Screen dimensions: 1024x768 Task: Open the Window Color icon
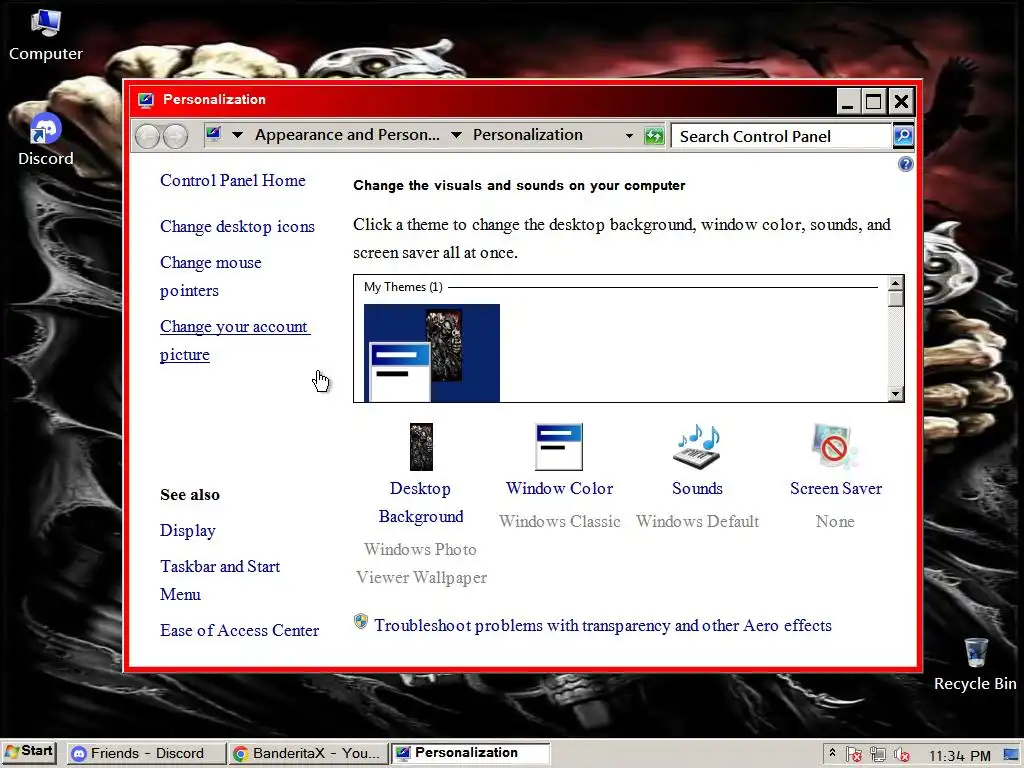click(x=559, y=447)
